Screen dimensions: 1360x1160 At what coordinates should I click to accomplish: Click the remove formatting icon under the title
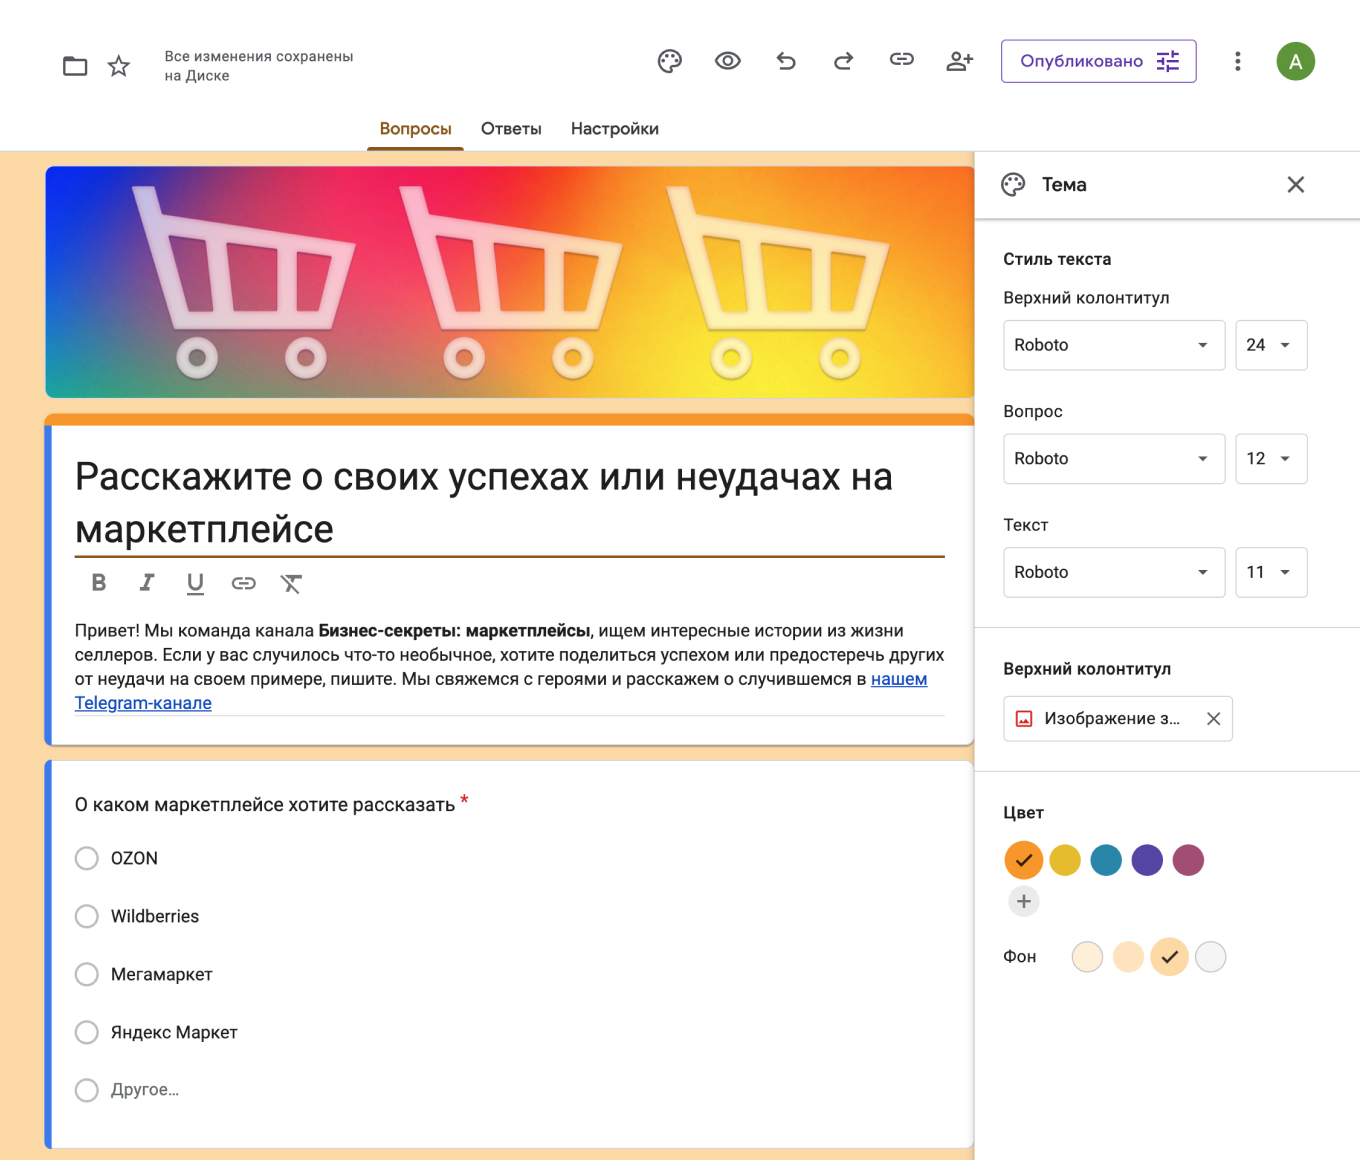291,583
